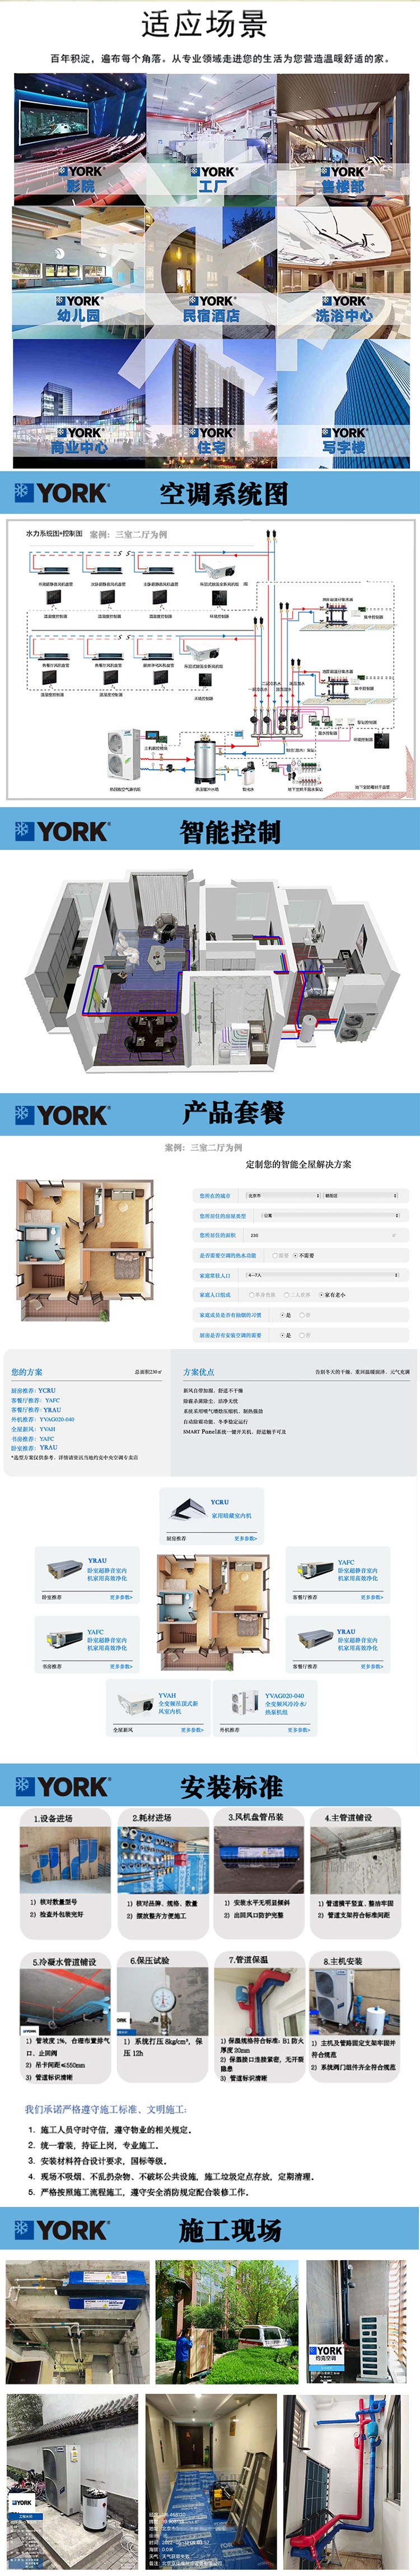Click the 民宿酒店 scene tile
The height and width of the screenshot is (2576, 420).
[x=211, y=272]
